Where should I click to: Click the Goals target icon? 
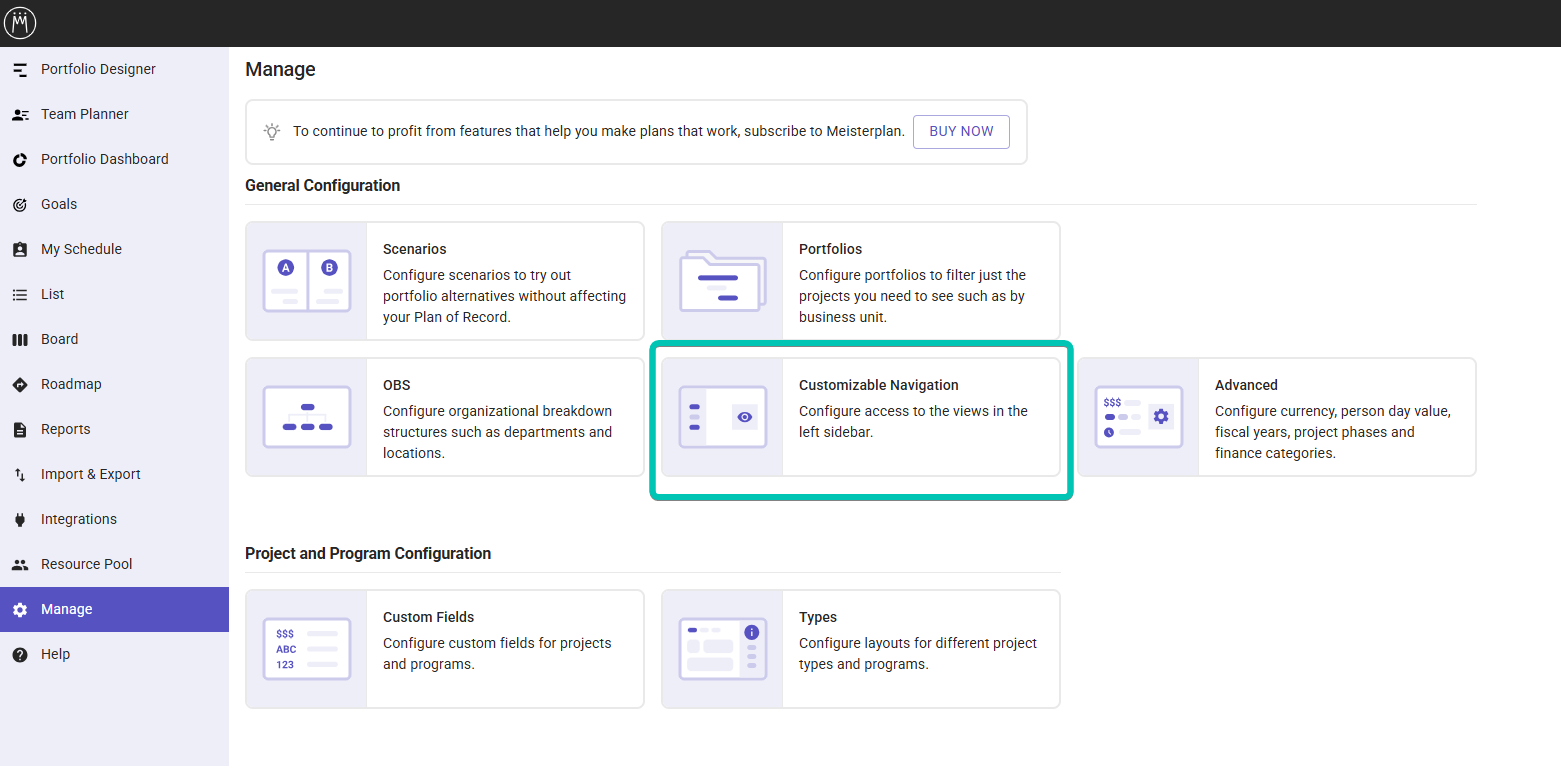coord(20,204)
